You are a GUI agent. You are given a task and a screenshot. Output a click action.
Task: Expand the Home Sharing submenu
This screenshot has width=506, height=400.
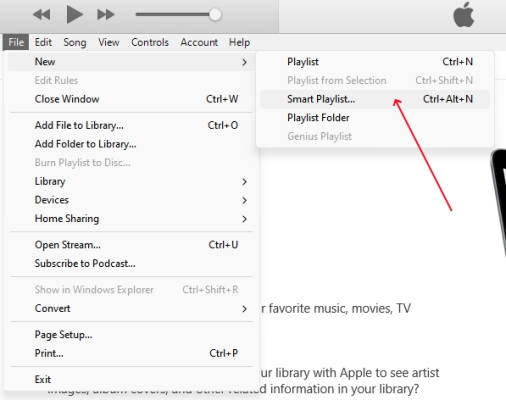point(131,219)
